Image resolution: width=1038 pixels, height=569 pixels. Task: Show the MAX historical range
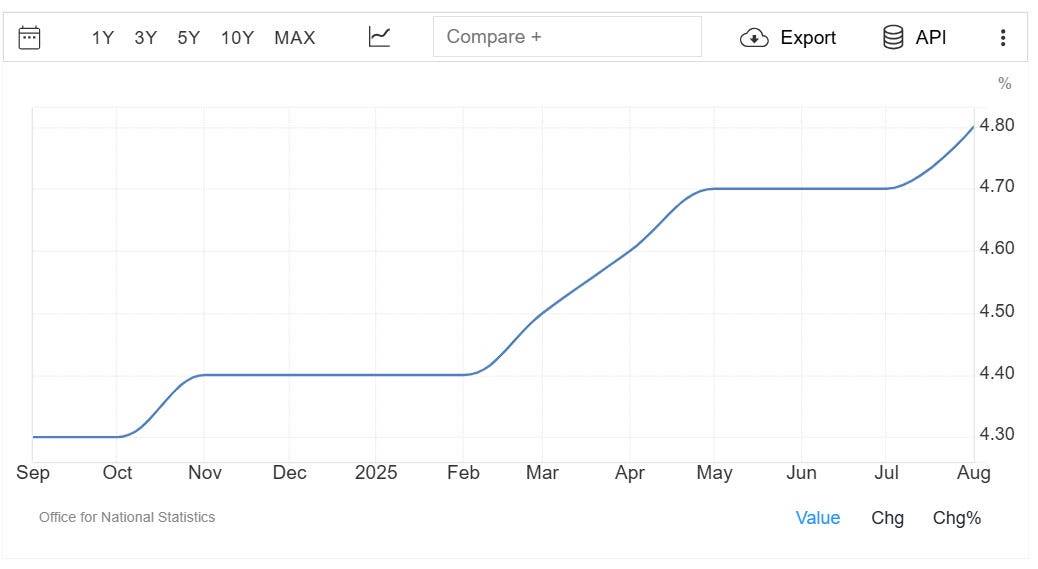click(x=295, y=38)
